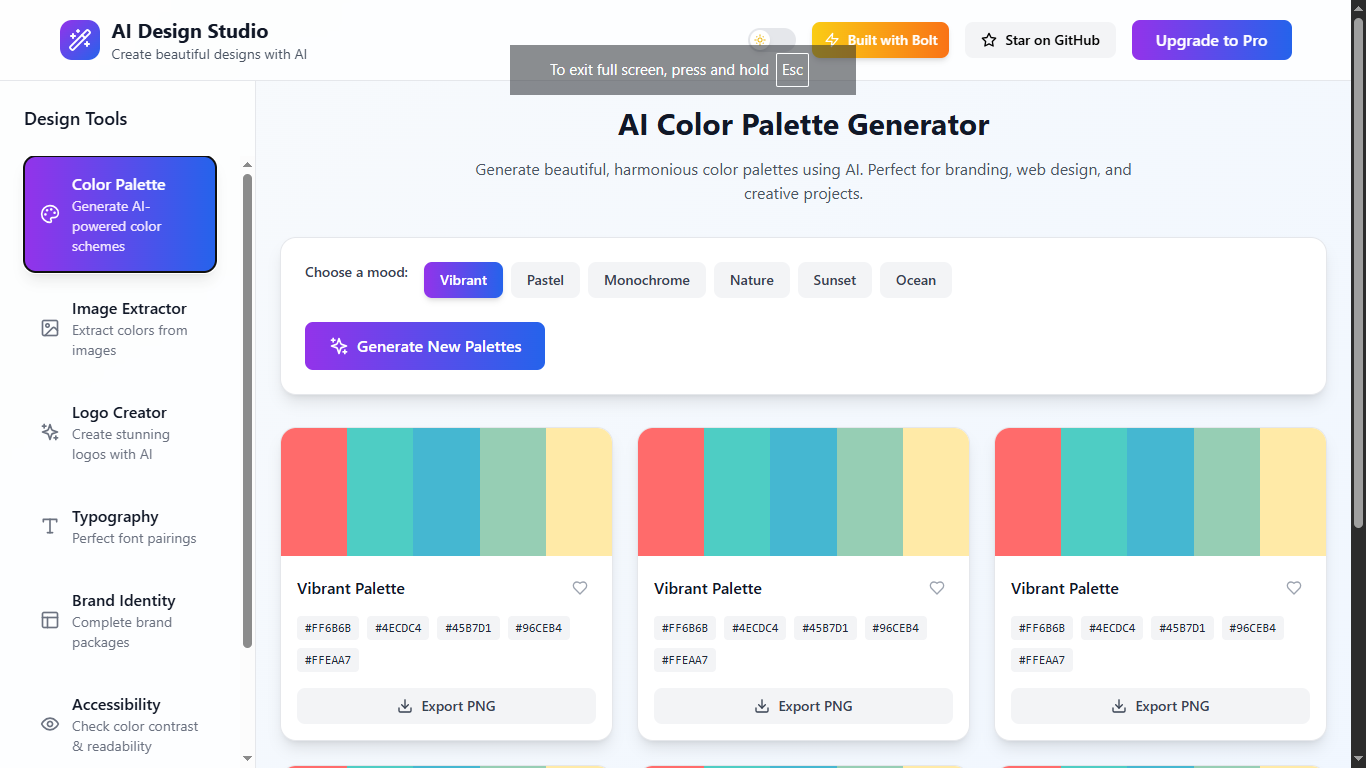Click the Upgrade to Pro button
This screenshot has width=1366, height=768.
(1211, 40)
